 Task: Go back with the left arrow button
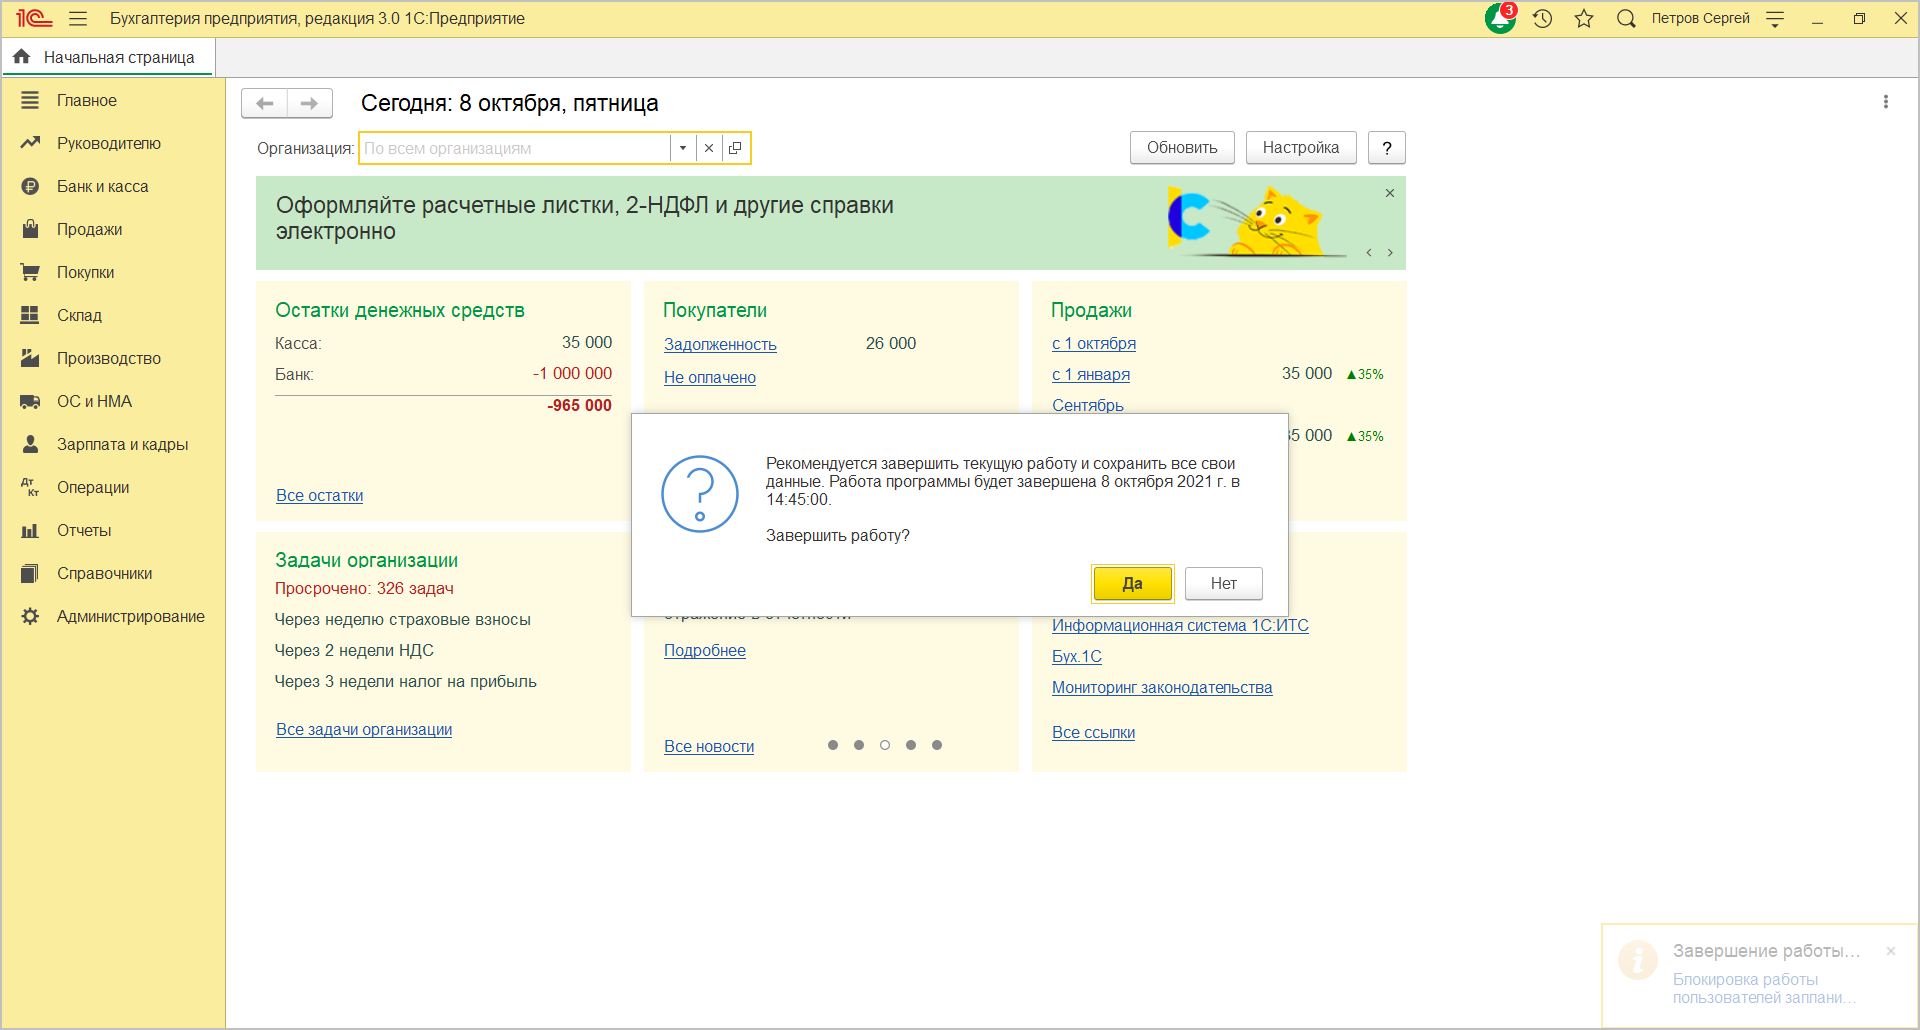point(264,103)
